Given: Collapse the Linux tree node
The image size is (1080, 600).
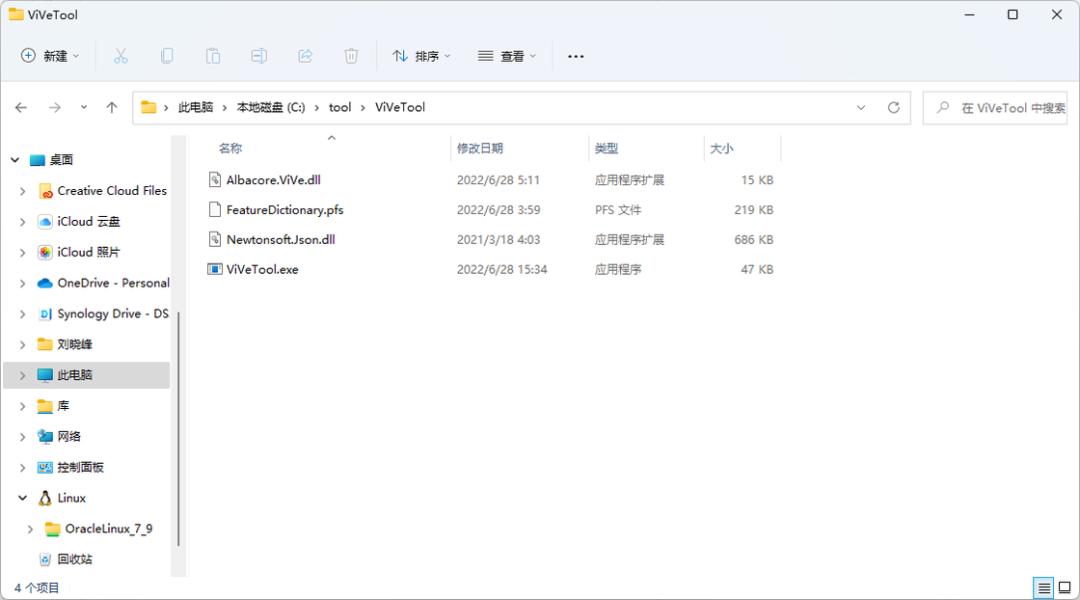Looking at the screenshot, I should (23, 498).
